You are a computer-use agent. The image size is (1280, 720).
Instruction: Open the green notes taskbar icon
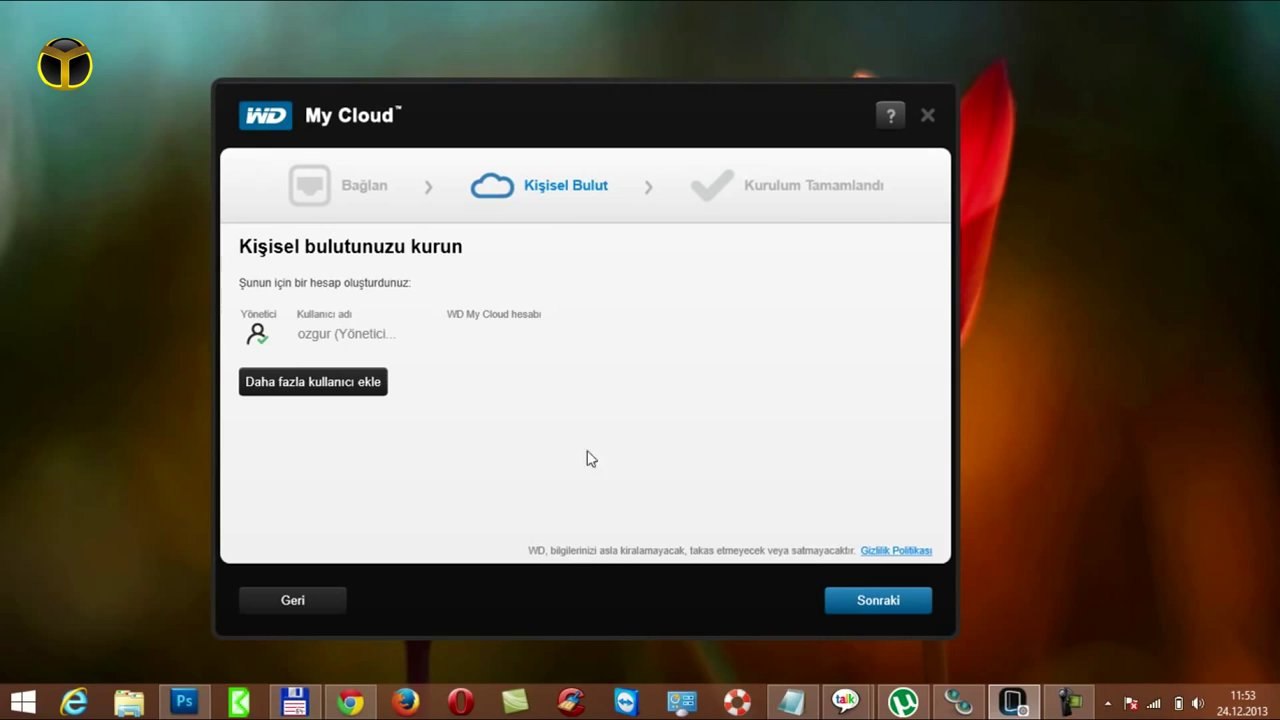point(515,702)
